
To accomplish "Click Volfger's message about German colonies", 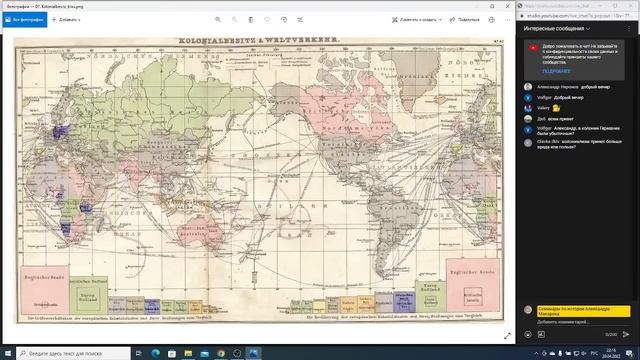I will [x=578, y=131].
